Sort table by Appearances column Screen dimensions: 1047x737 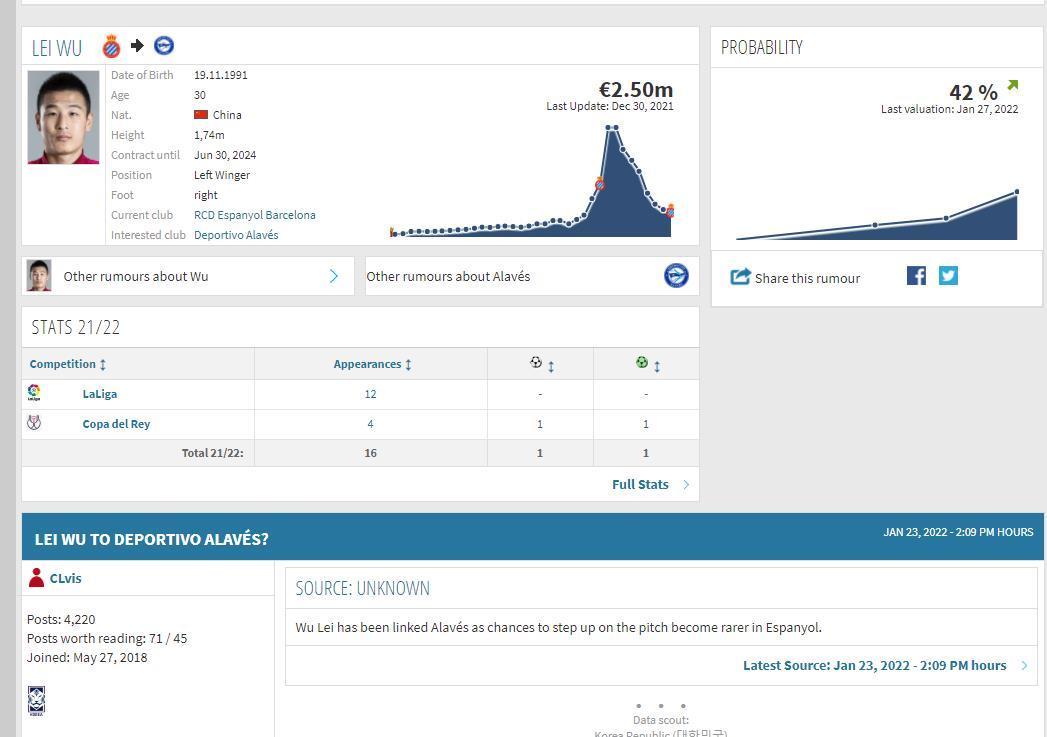pyautogui.click(x=372, y=364)
